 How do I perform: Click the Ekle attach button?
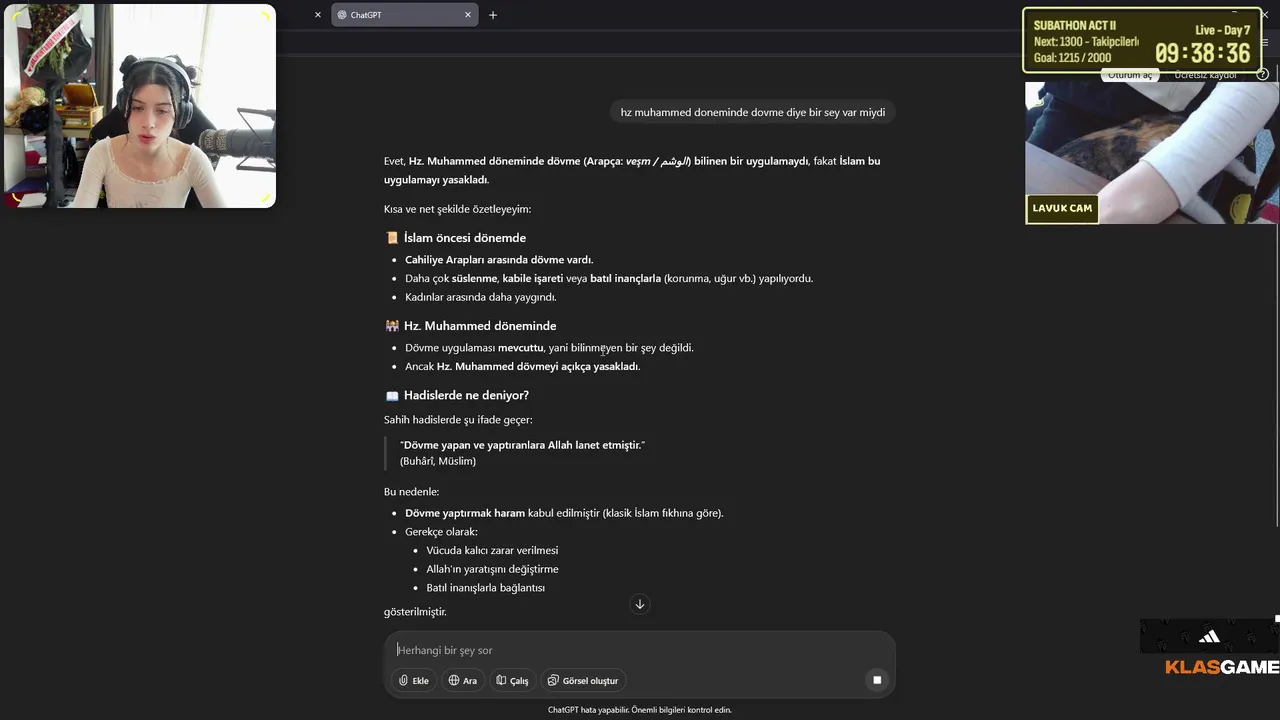coord(413,680)
